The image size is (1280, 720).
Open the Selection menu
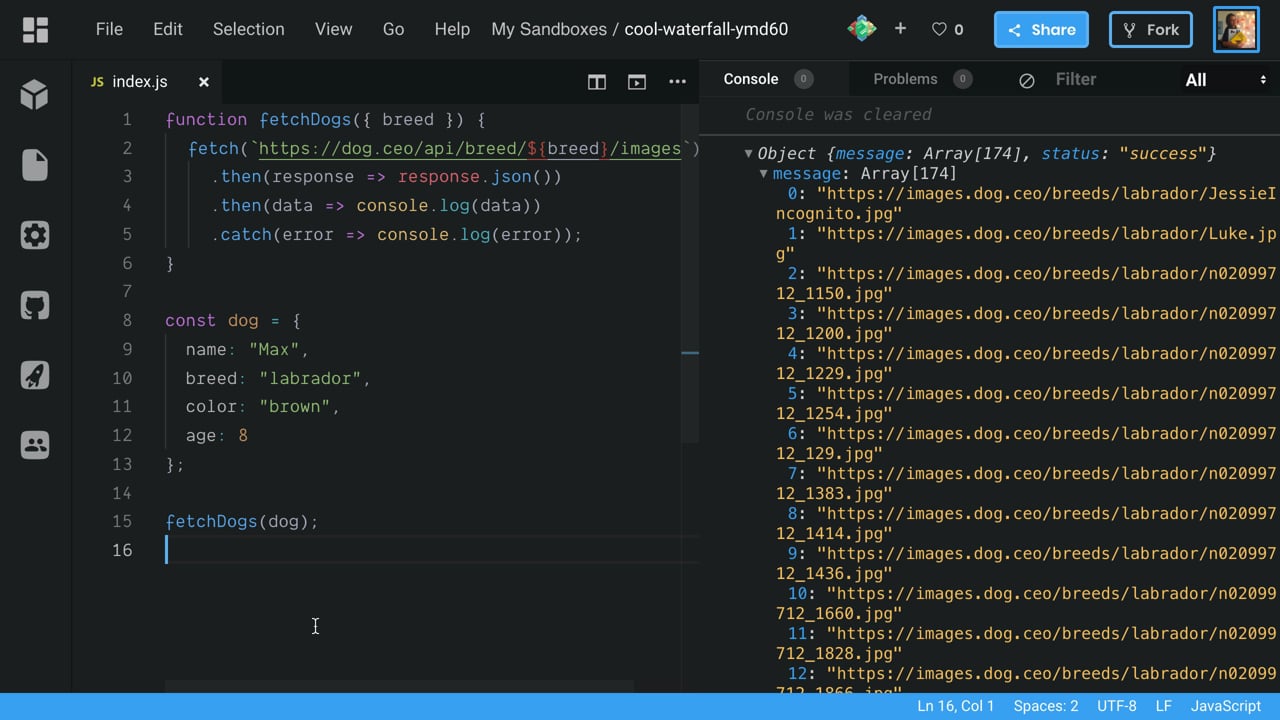pos(248,29)
